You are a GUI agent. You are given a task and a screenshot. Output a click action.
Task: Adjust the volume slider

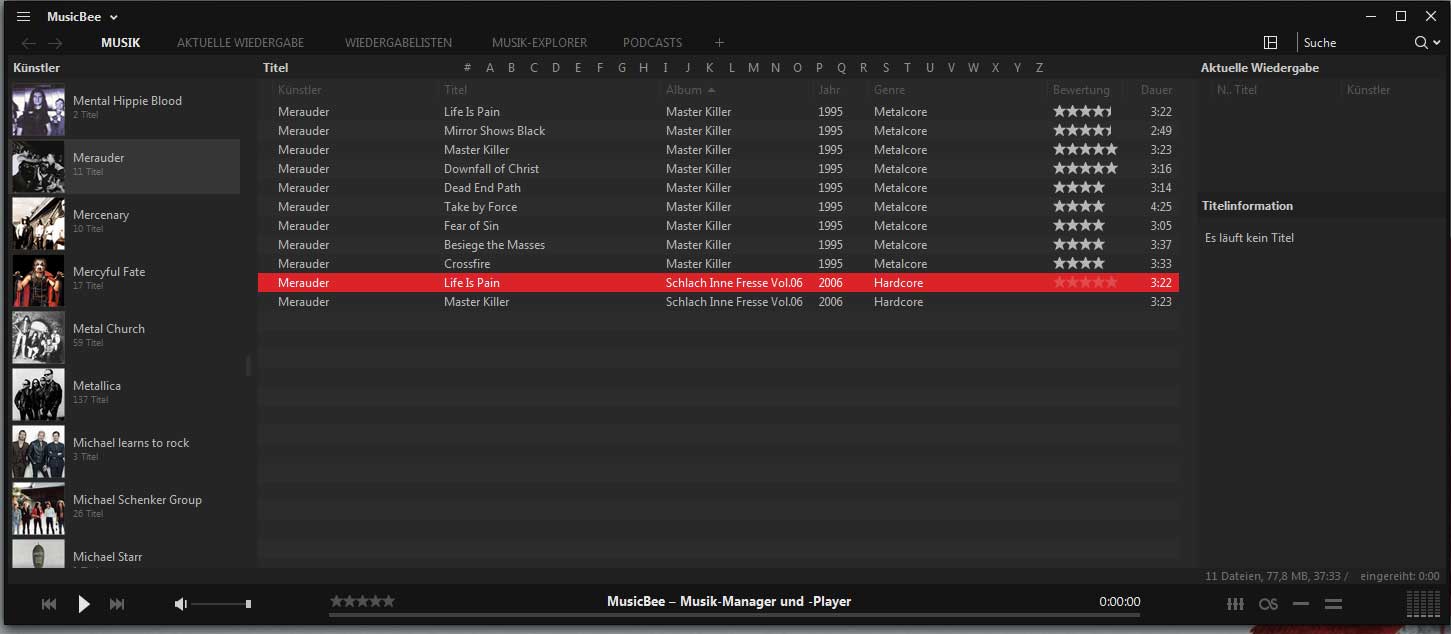pos(221,604)
